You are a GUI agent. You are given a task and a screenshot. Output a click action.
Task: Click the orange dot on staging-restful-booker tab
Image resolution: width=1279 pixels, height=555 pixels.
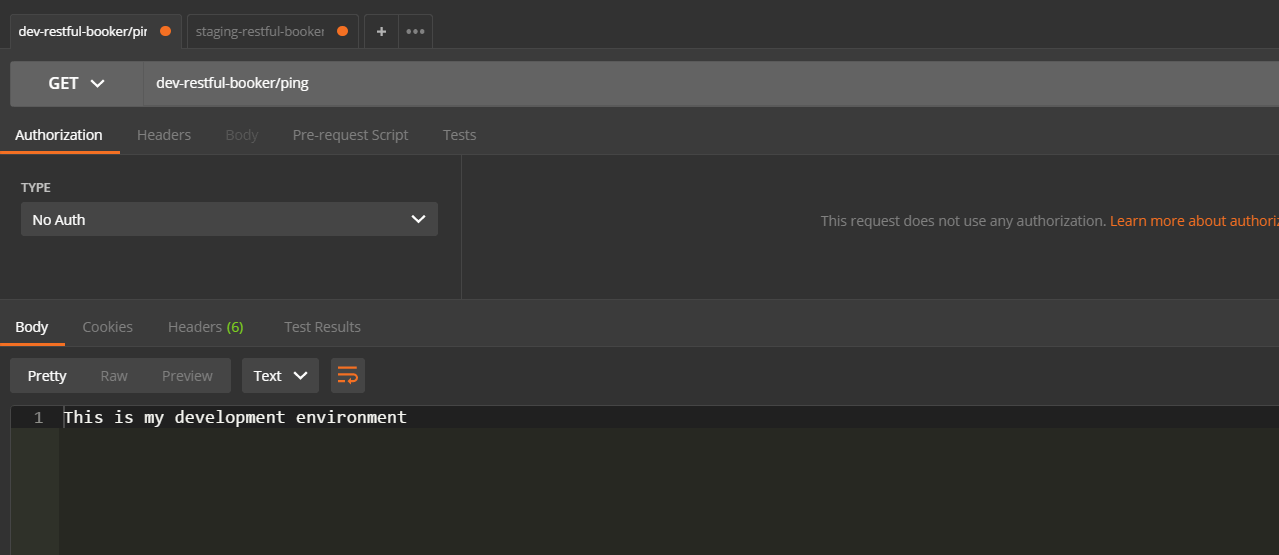[x=342, y=31]
